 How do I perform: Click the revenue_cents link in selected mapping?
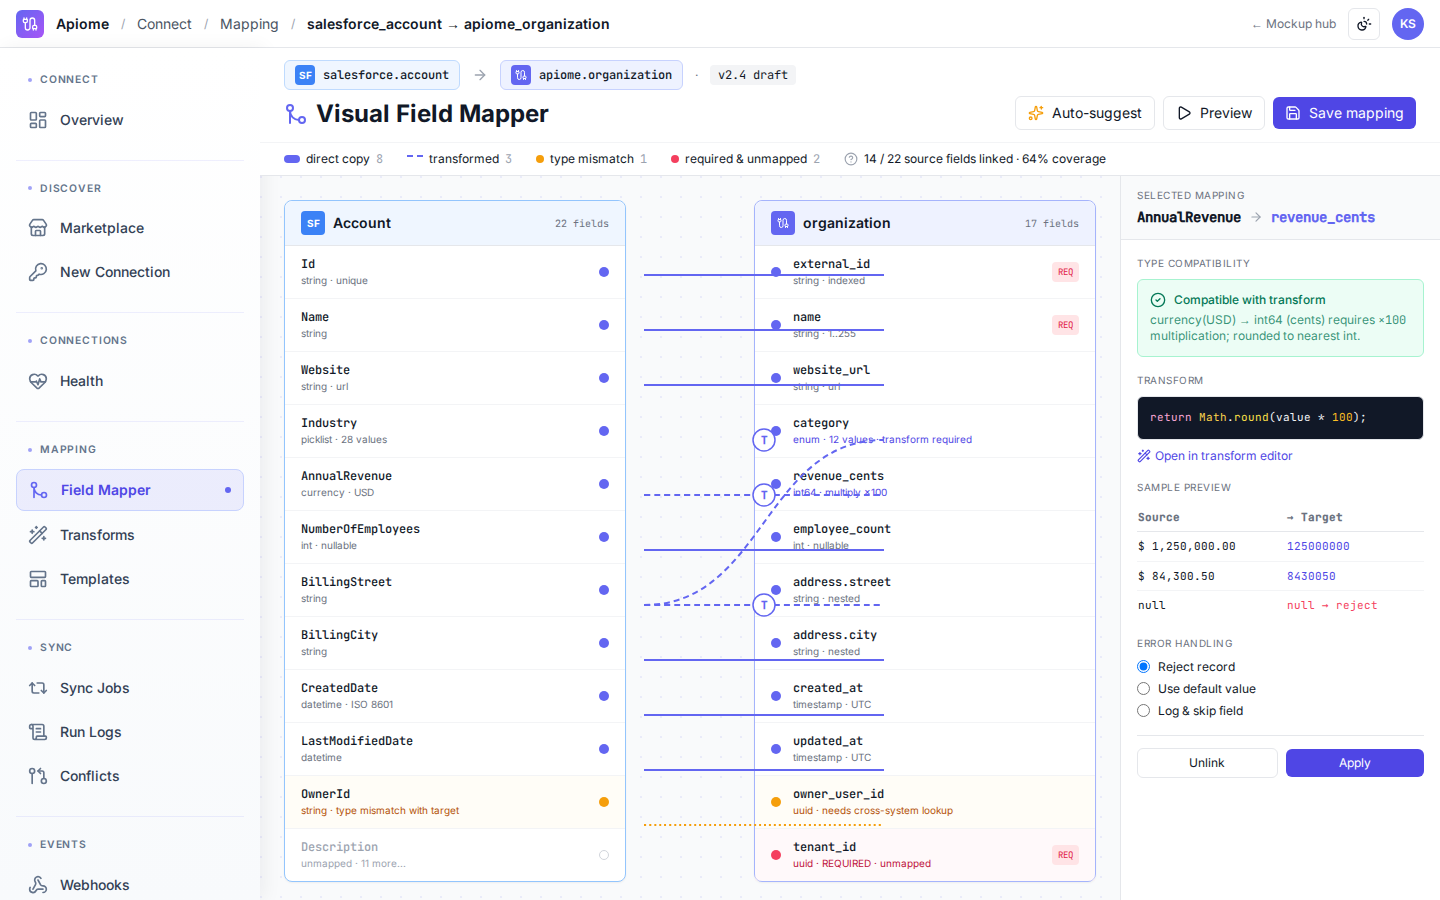pos(1323,217)
